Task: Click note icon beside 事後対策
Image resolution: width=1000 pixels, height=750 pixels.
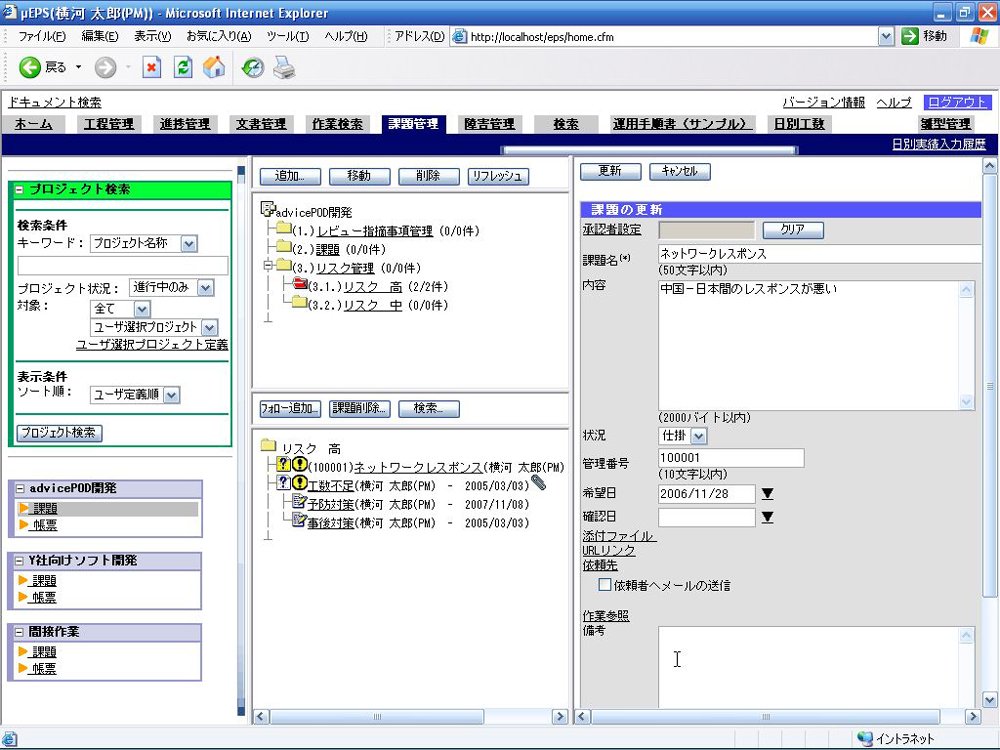Action: point(299,520)
